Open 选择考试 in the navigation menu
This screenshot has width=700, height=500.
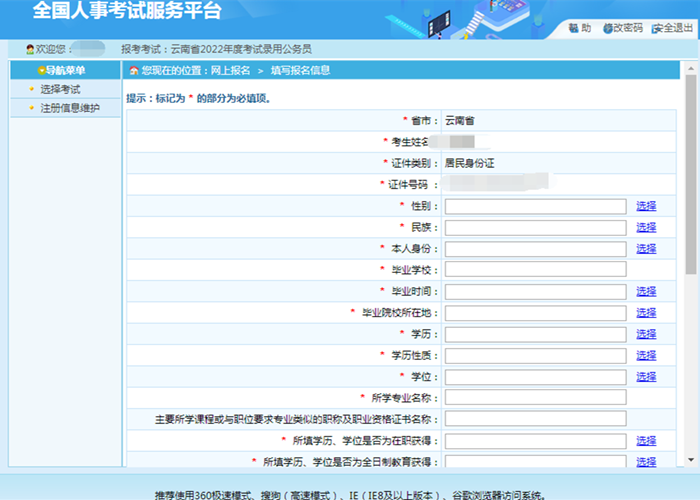[60, 90]
